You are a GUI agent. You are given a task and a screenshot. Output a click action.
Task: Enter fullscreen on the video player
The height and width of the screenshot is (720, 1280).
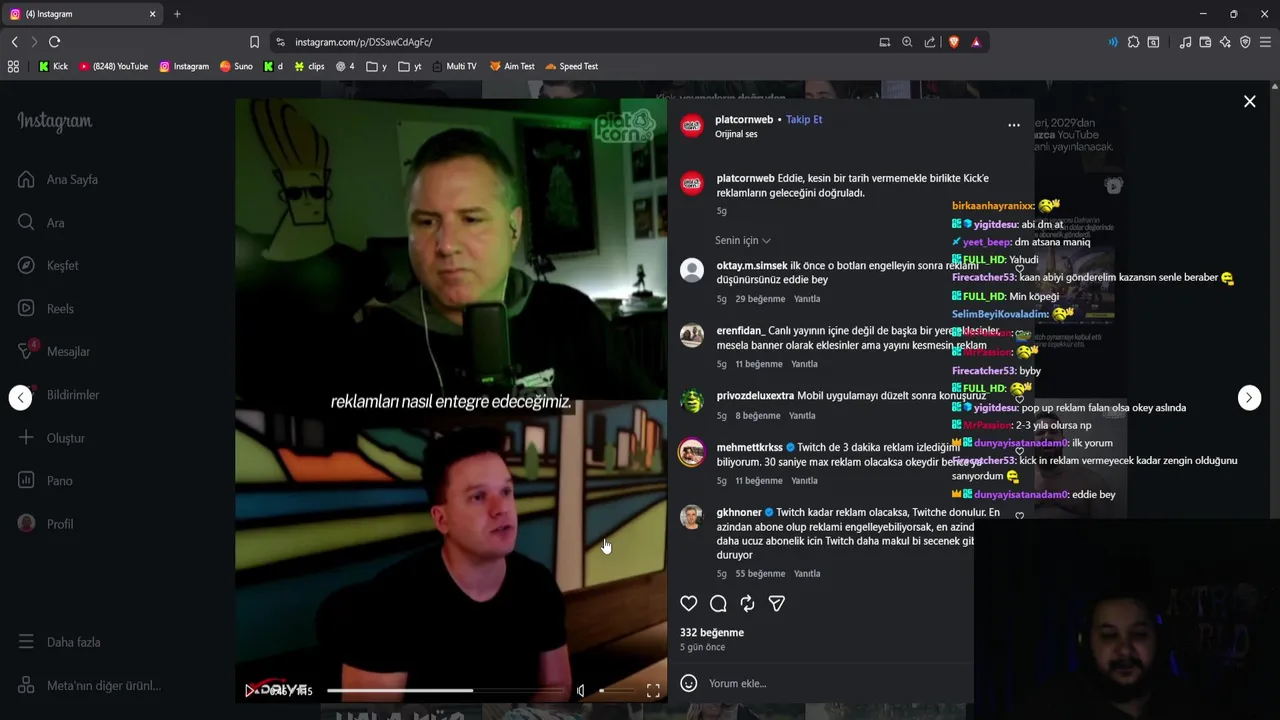coord(653,690)
